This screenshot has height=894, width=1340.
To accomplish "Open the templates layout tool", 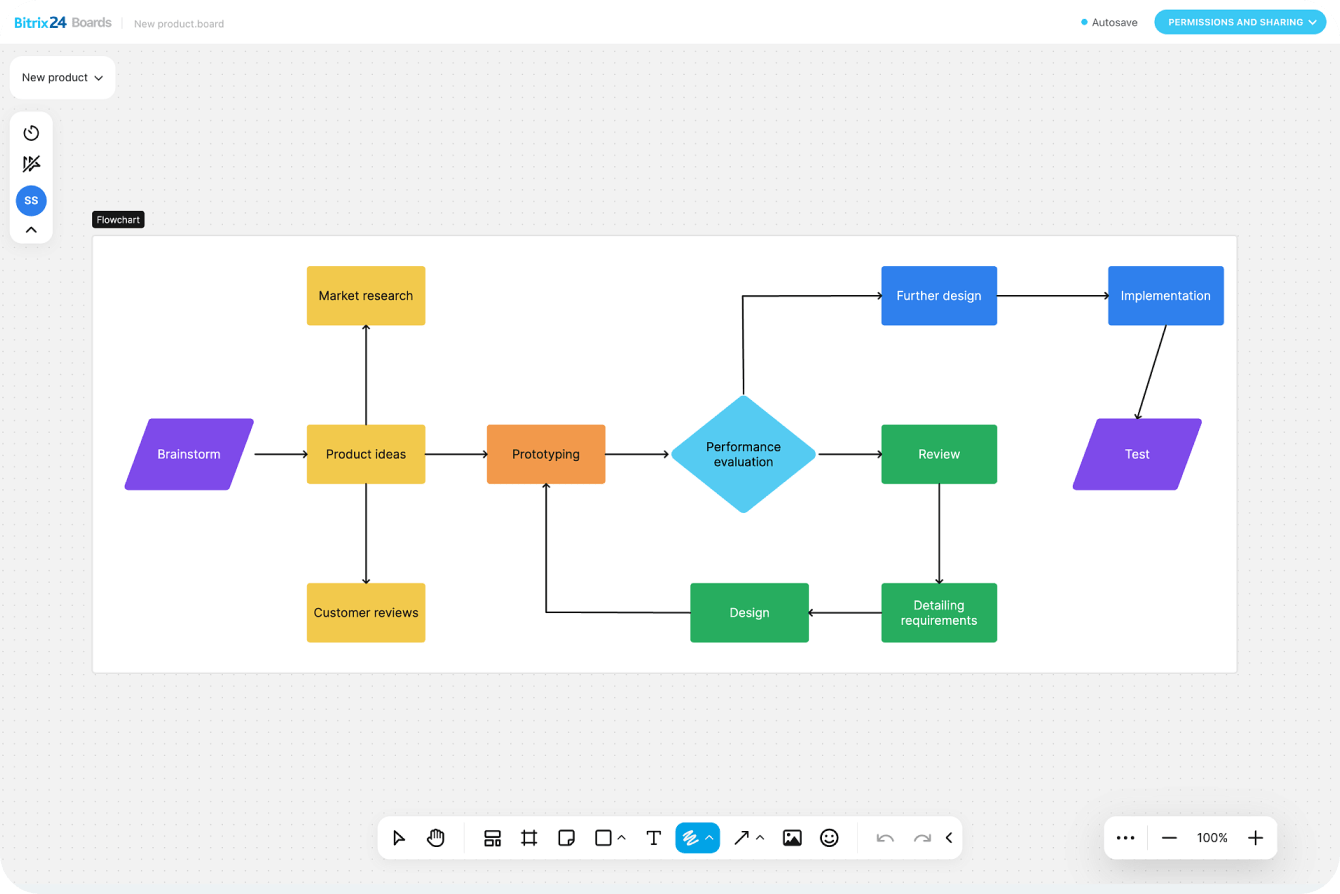I will 492,838.
